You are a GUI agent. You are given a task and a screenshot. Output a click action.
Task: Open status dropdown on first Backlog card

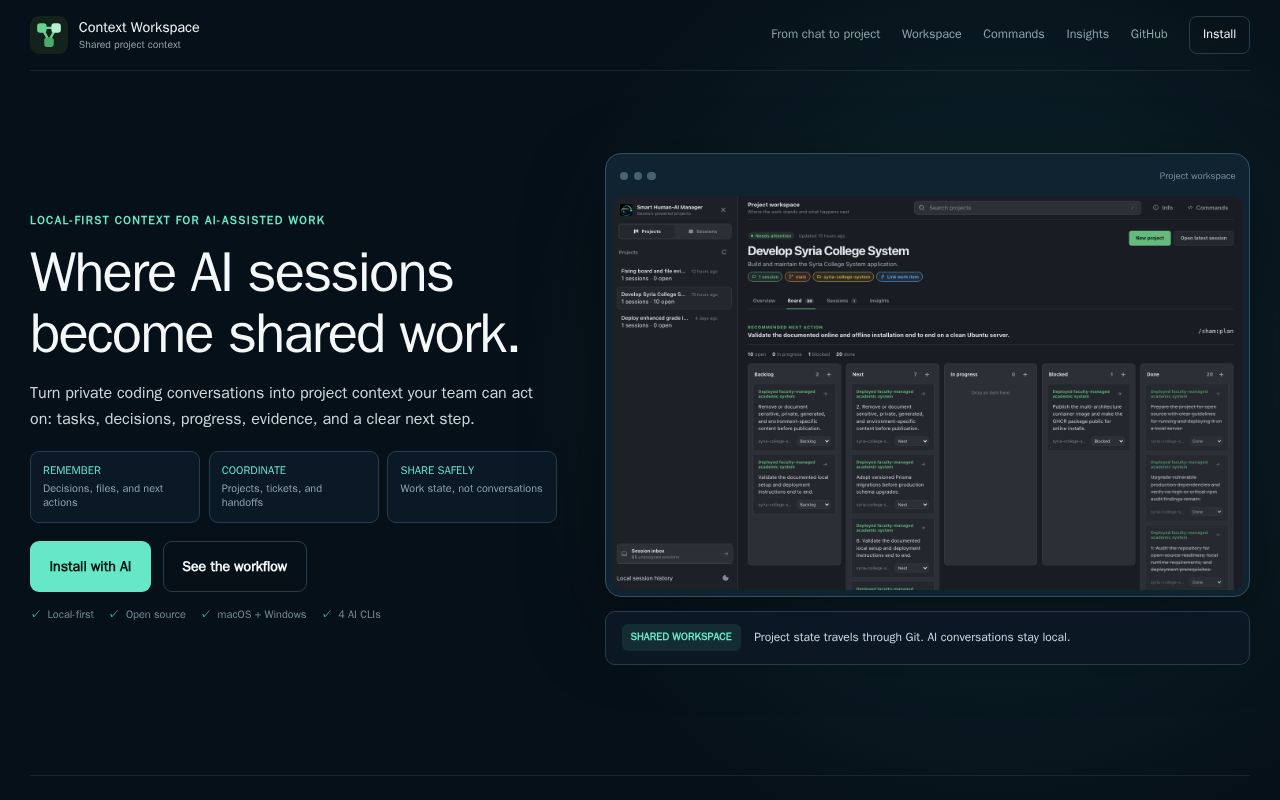[x=813, y=441]
